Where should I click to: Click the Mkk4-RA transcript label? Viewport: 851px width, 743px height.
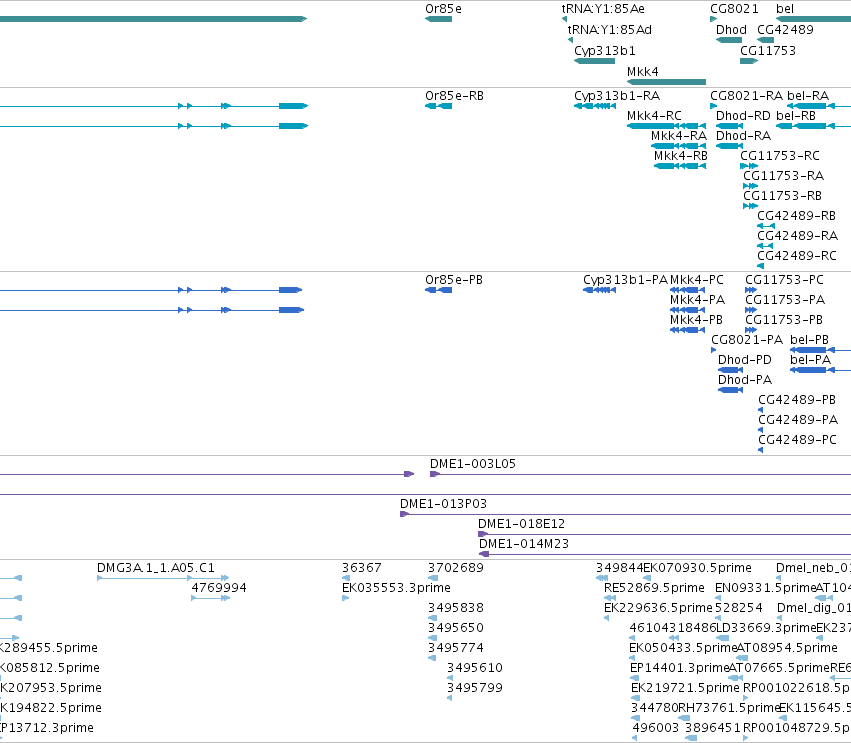coord(679,136)
